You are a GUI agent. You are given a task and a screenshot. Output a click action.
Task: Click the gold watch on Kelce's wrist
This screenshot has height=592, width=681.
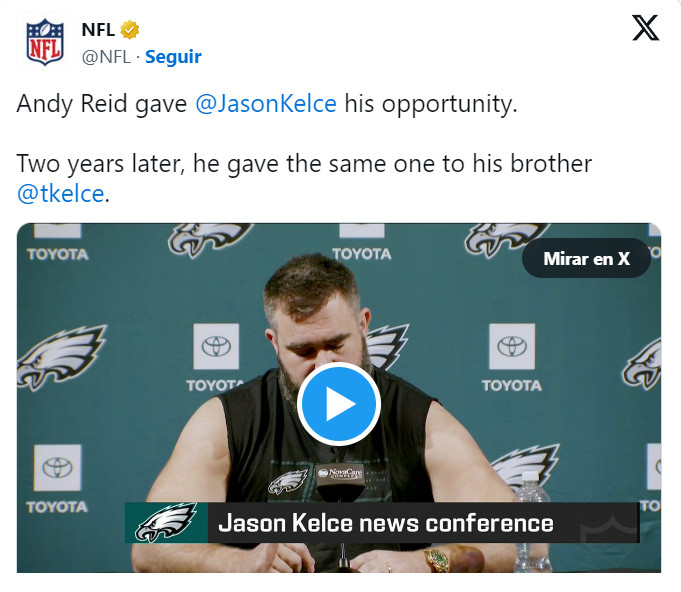pos(437,559)
